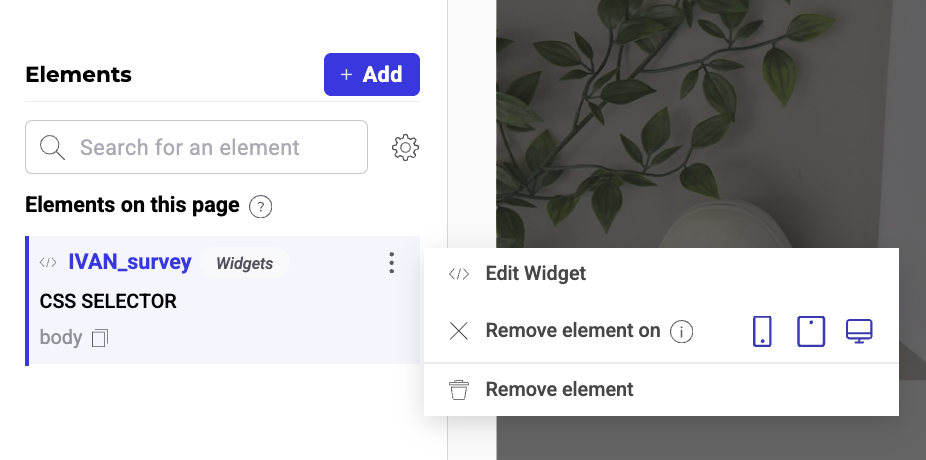This screenshot has height=460, width=926.
Task: Click the X icon beside Remove element on
Action: click(x=459, y=331)
